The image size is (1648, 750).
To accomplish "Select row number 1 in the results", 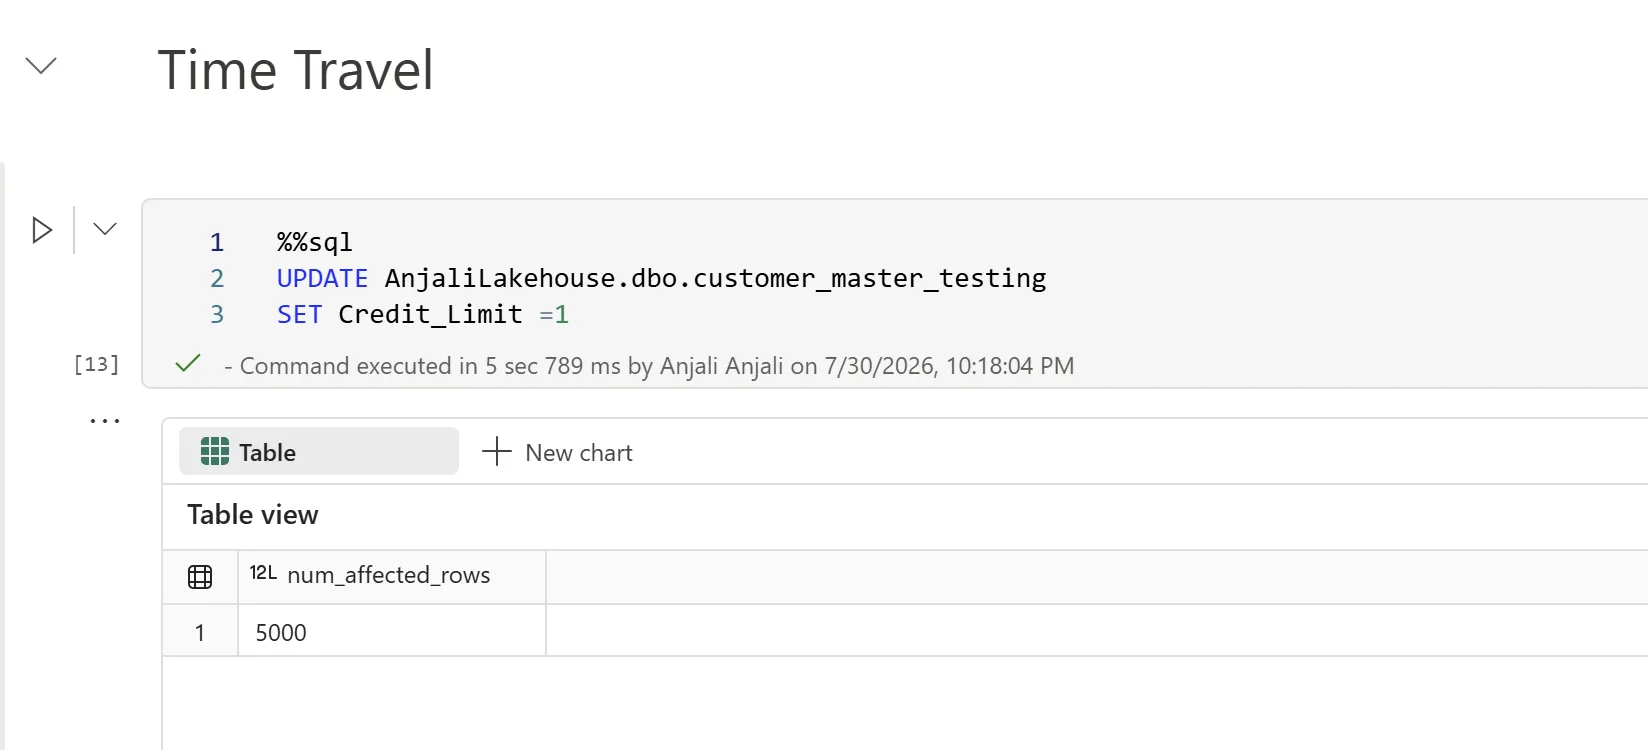I will (200, 632).
